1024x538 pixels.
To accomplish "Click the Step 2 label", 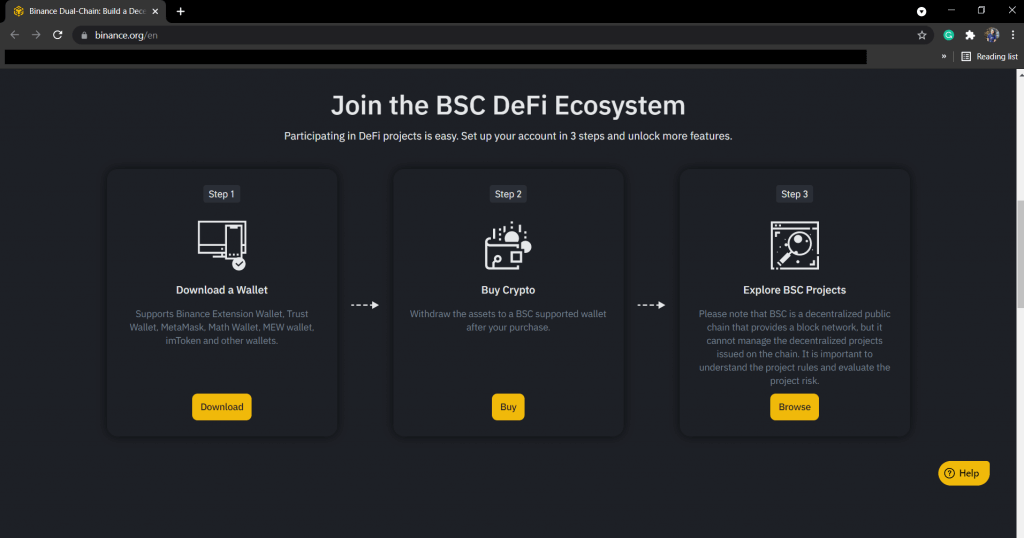I will click(x=508, y=194).
